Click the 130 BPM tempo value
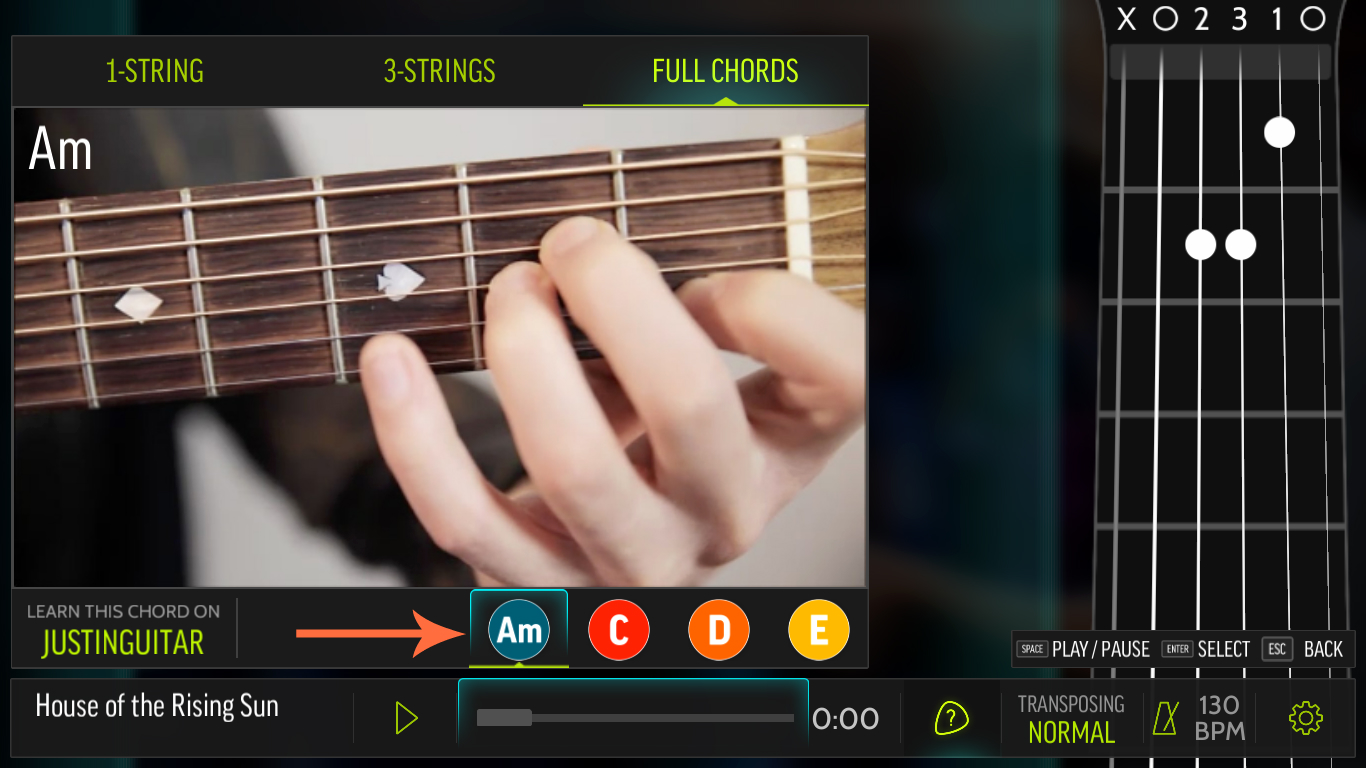1366x768 pixels. click(1219, 718)
